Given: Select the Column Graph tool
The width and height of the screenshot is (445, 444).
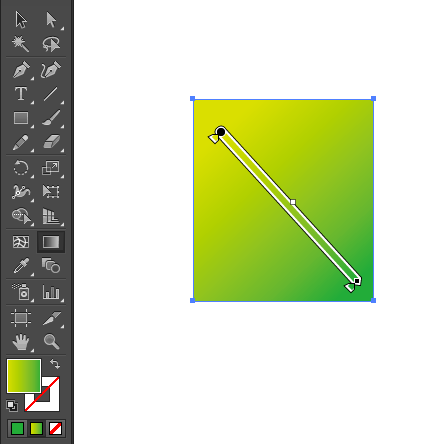Looking at the screenshot, I should coord(51,292).
